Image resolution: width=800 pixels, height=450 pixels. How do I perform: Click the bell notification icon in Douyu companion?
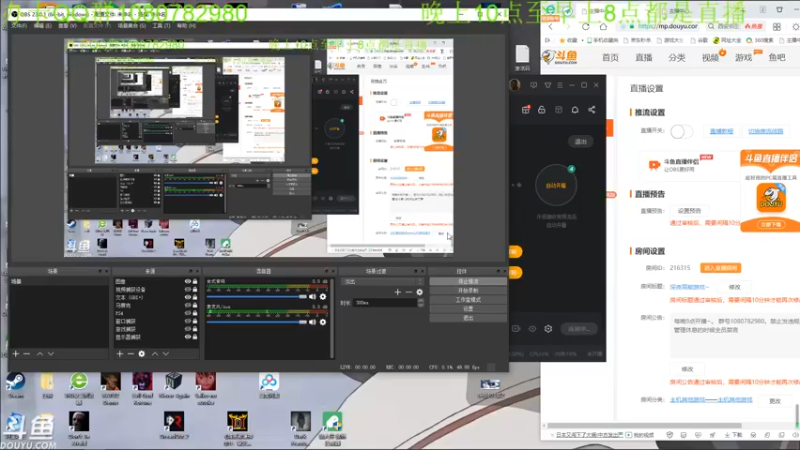(x=575, y=110)
